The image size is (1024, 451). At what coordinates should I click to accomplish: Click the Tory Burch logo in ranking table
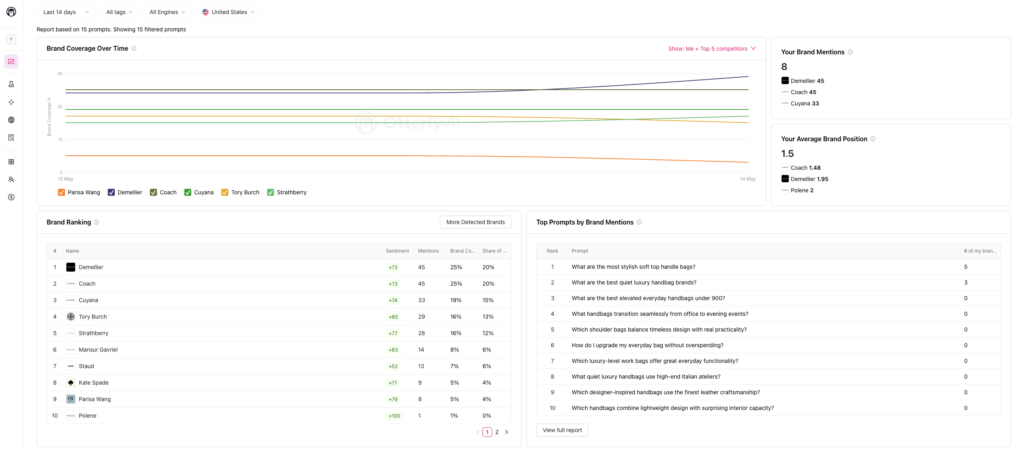pos(71,317)
